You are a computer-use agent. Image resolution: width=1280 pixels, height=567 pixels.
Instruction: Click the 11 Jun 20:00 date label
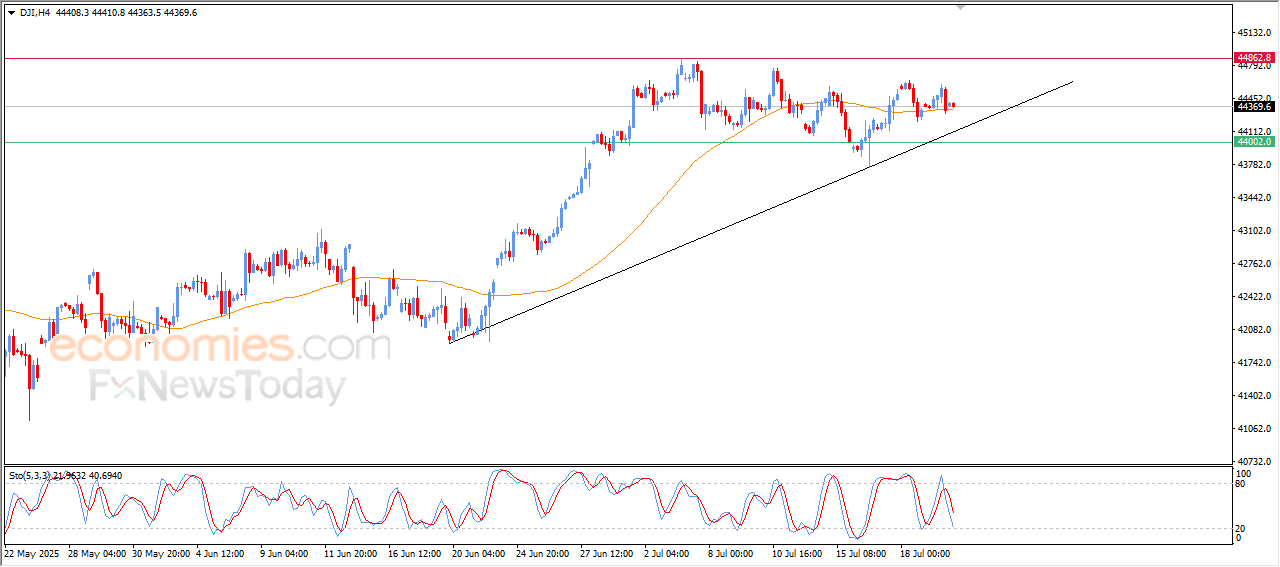tap(351, 553)
